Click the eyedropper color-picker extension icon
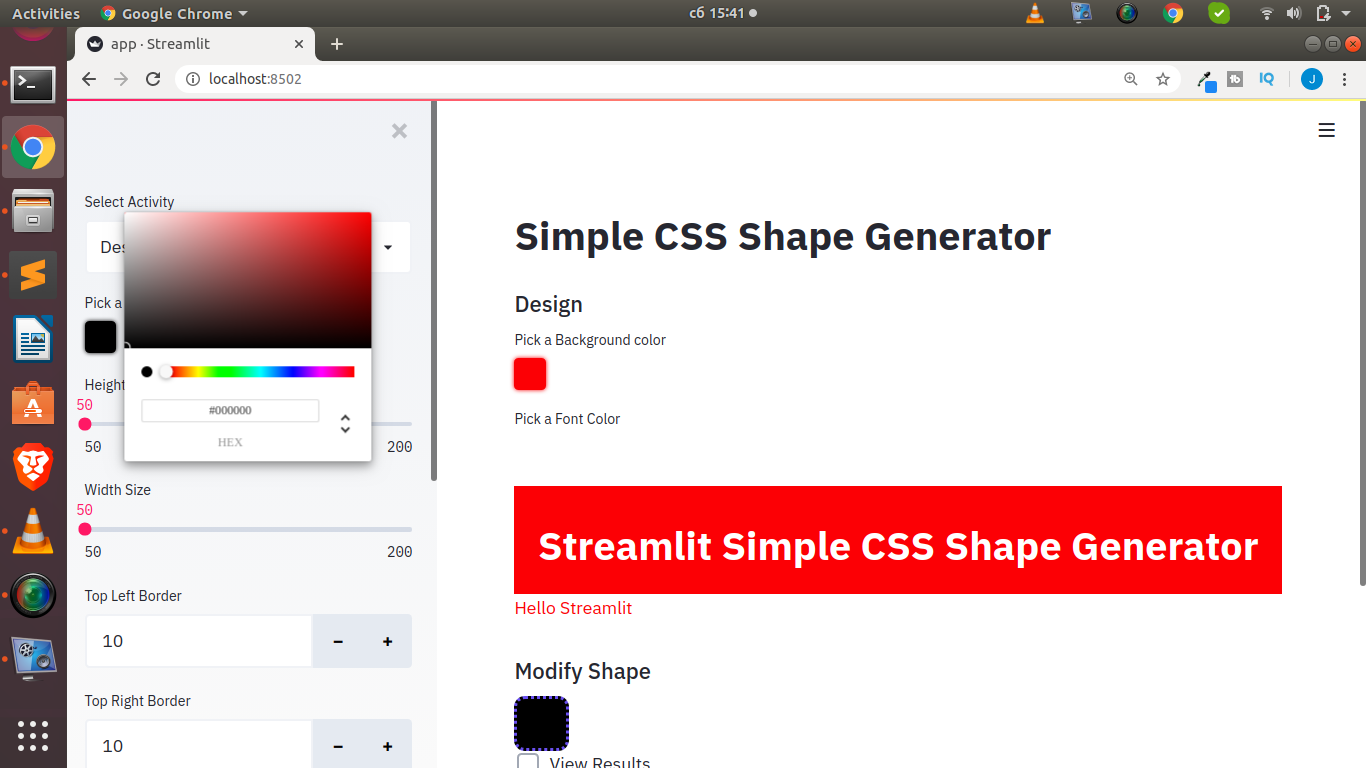This screenshot has width=1366, height=768. (1205, 79)
